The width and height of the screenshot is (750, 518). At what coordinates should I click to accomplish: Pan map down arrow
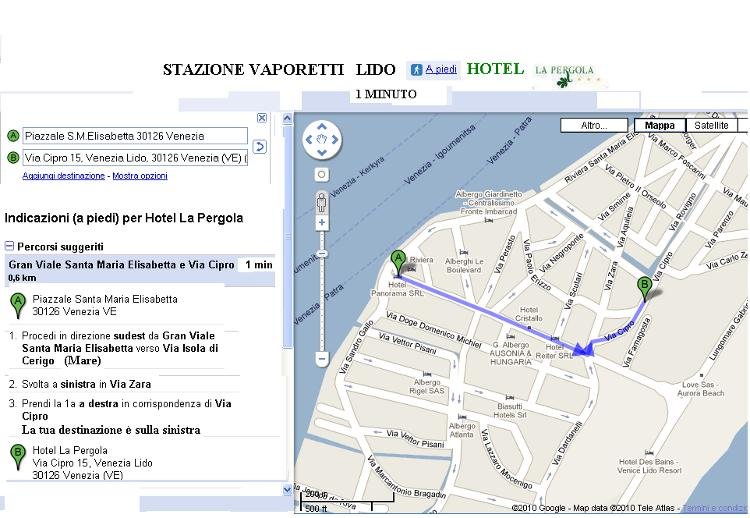click(321, 153)
